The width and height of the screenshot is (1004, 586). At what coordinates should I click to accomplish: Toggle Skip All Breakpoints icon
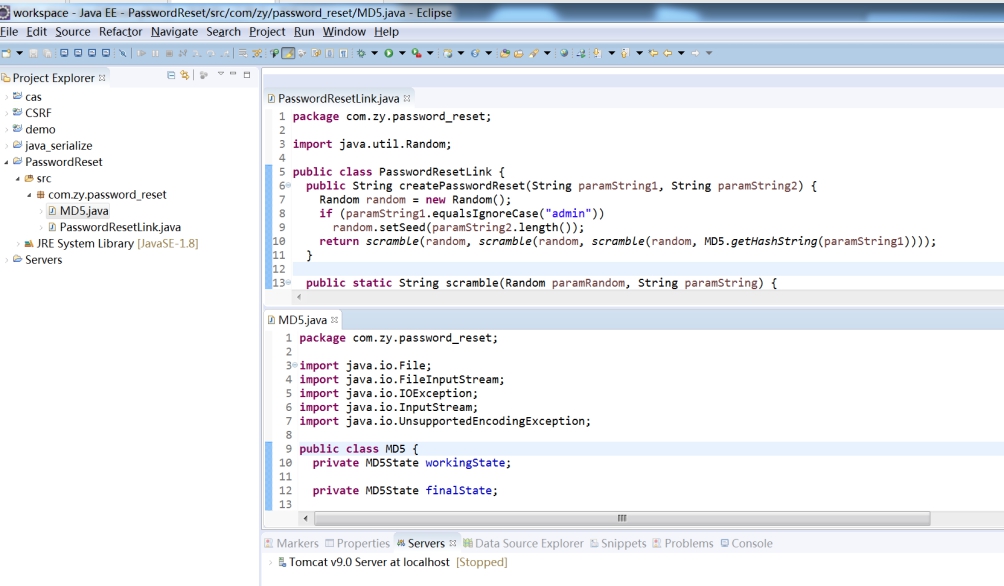click(x=123, y=53)
